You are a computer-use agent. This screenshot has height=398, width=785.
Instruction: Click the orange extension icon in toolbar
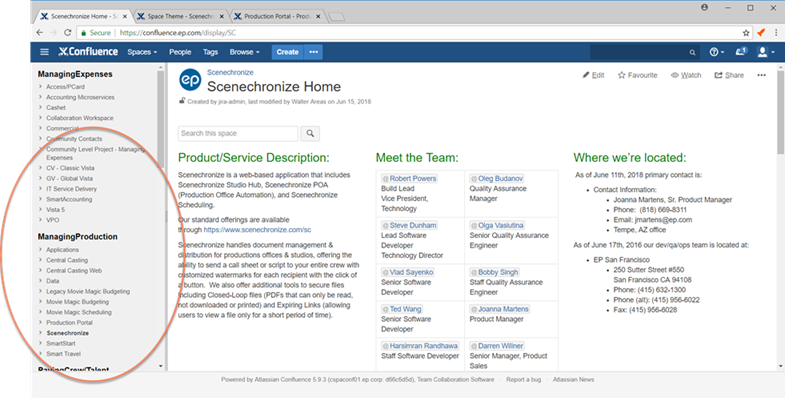(761, 33)
